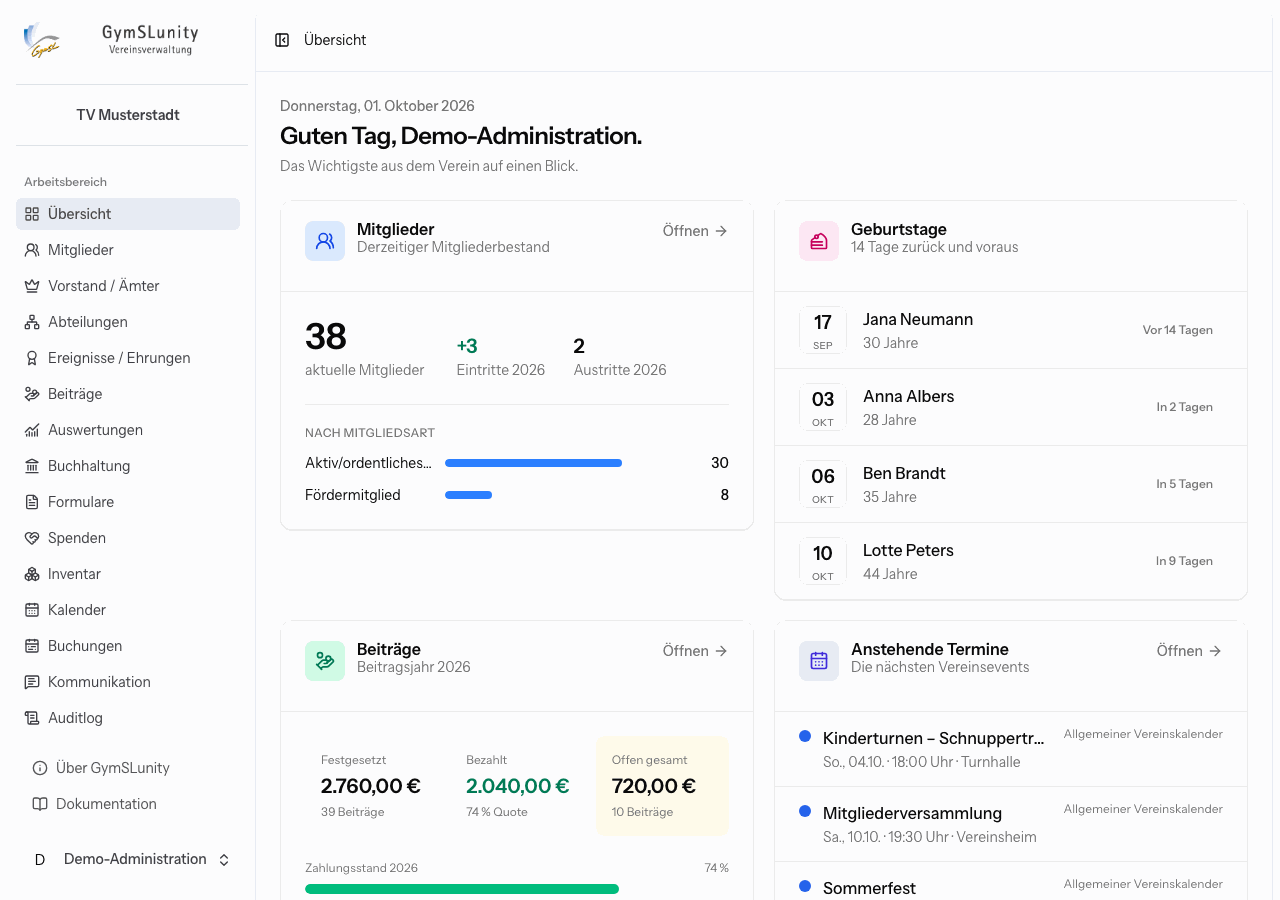Click the Kommunikation message icon

point(32,682)
